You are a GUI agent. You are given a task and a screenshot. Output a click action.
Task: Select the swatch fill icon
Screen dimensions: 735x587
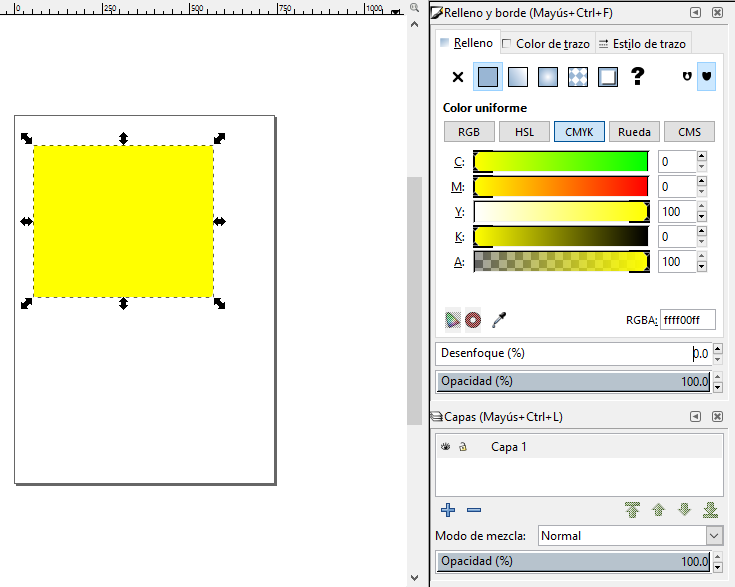pos(608,77)
